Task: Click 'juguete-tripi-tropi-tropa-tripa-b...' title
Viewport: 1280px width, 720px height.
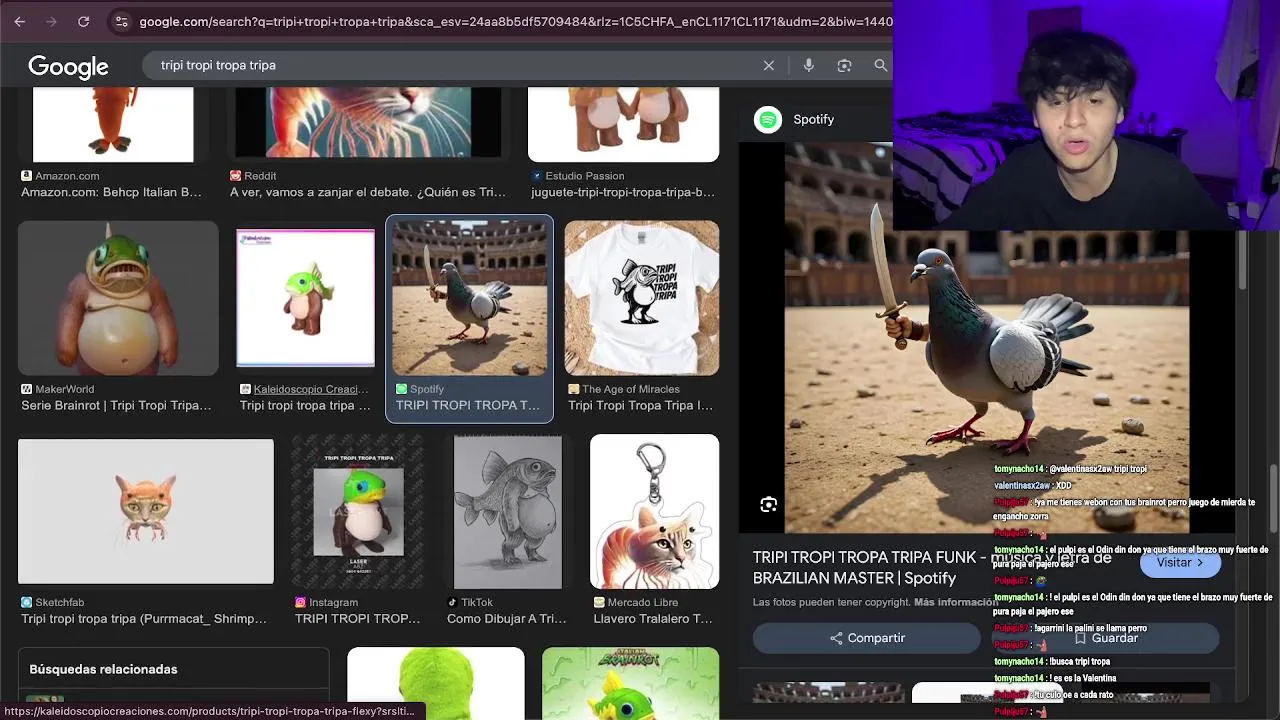Action: pyautogui.click(x=623, y=192)
